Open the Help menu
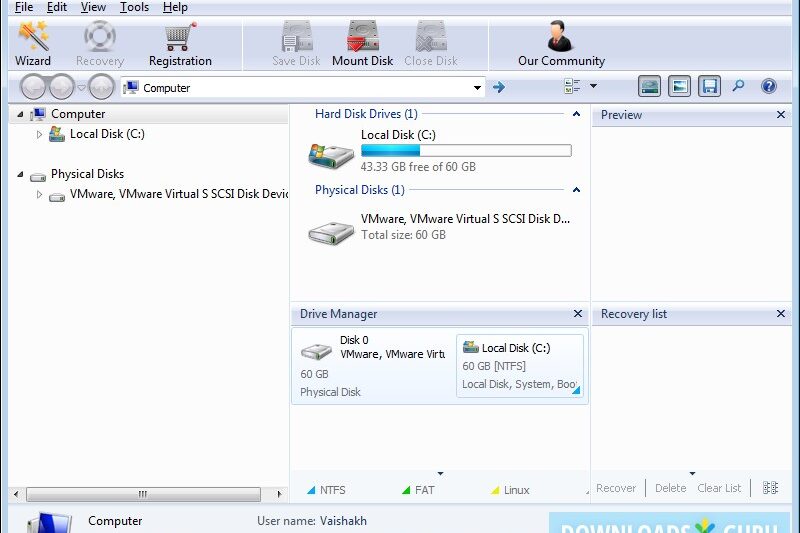The height and width of the screenshot is (533, 800). 175,7
